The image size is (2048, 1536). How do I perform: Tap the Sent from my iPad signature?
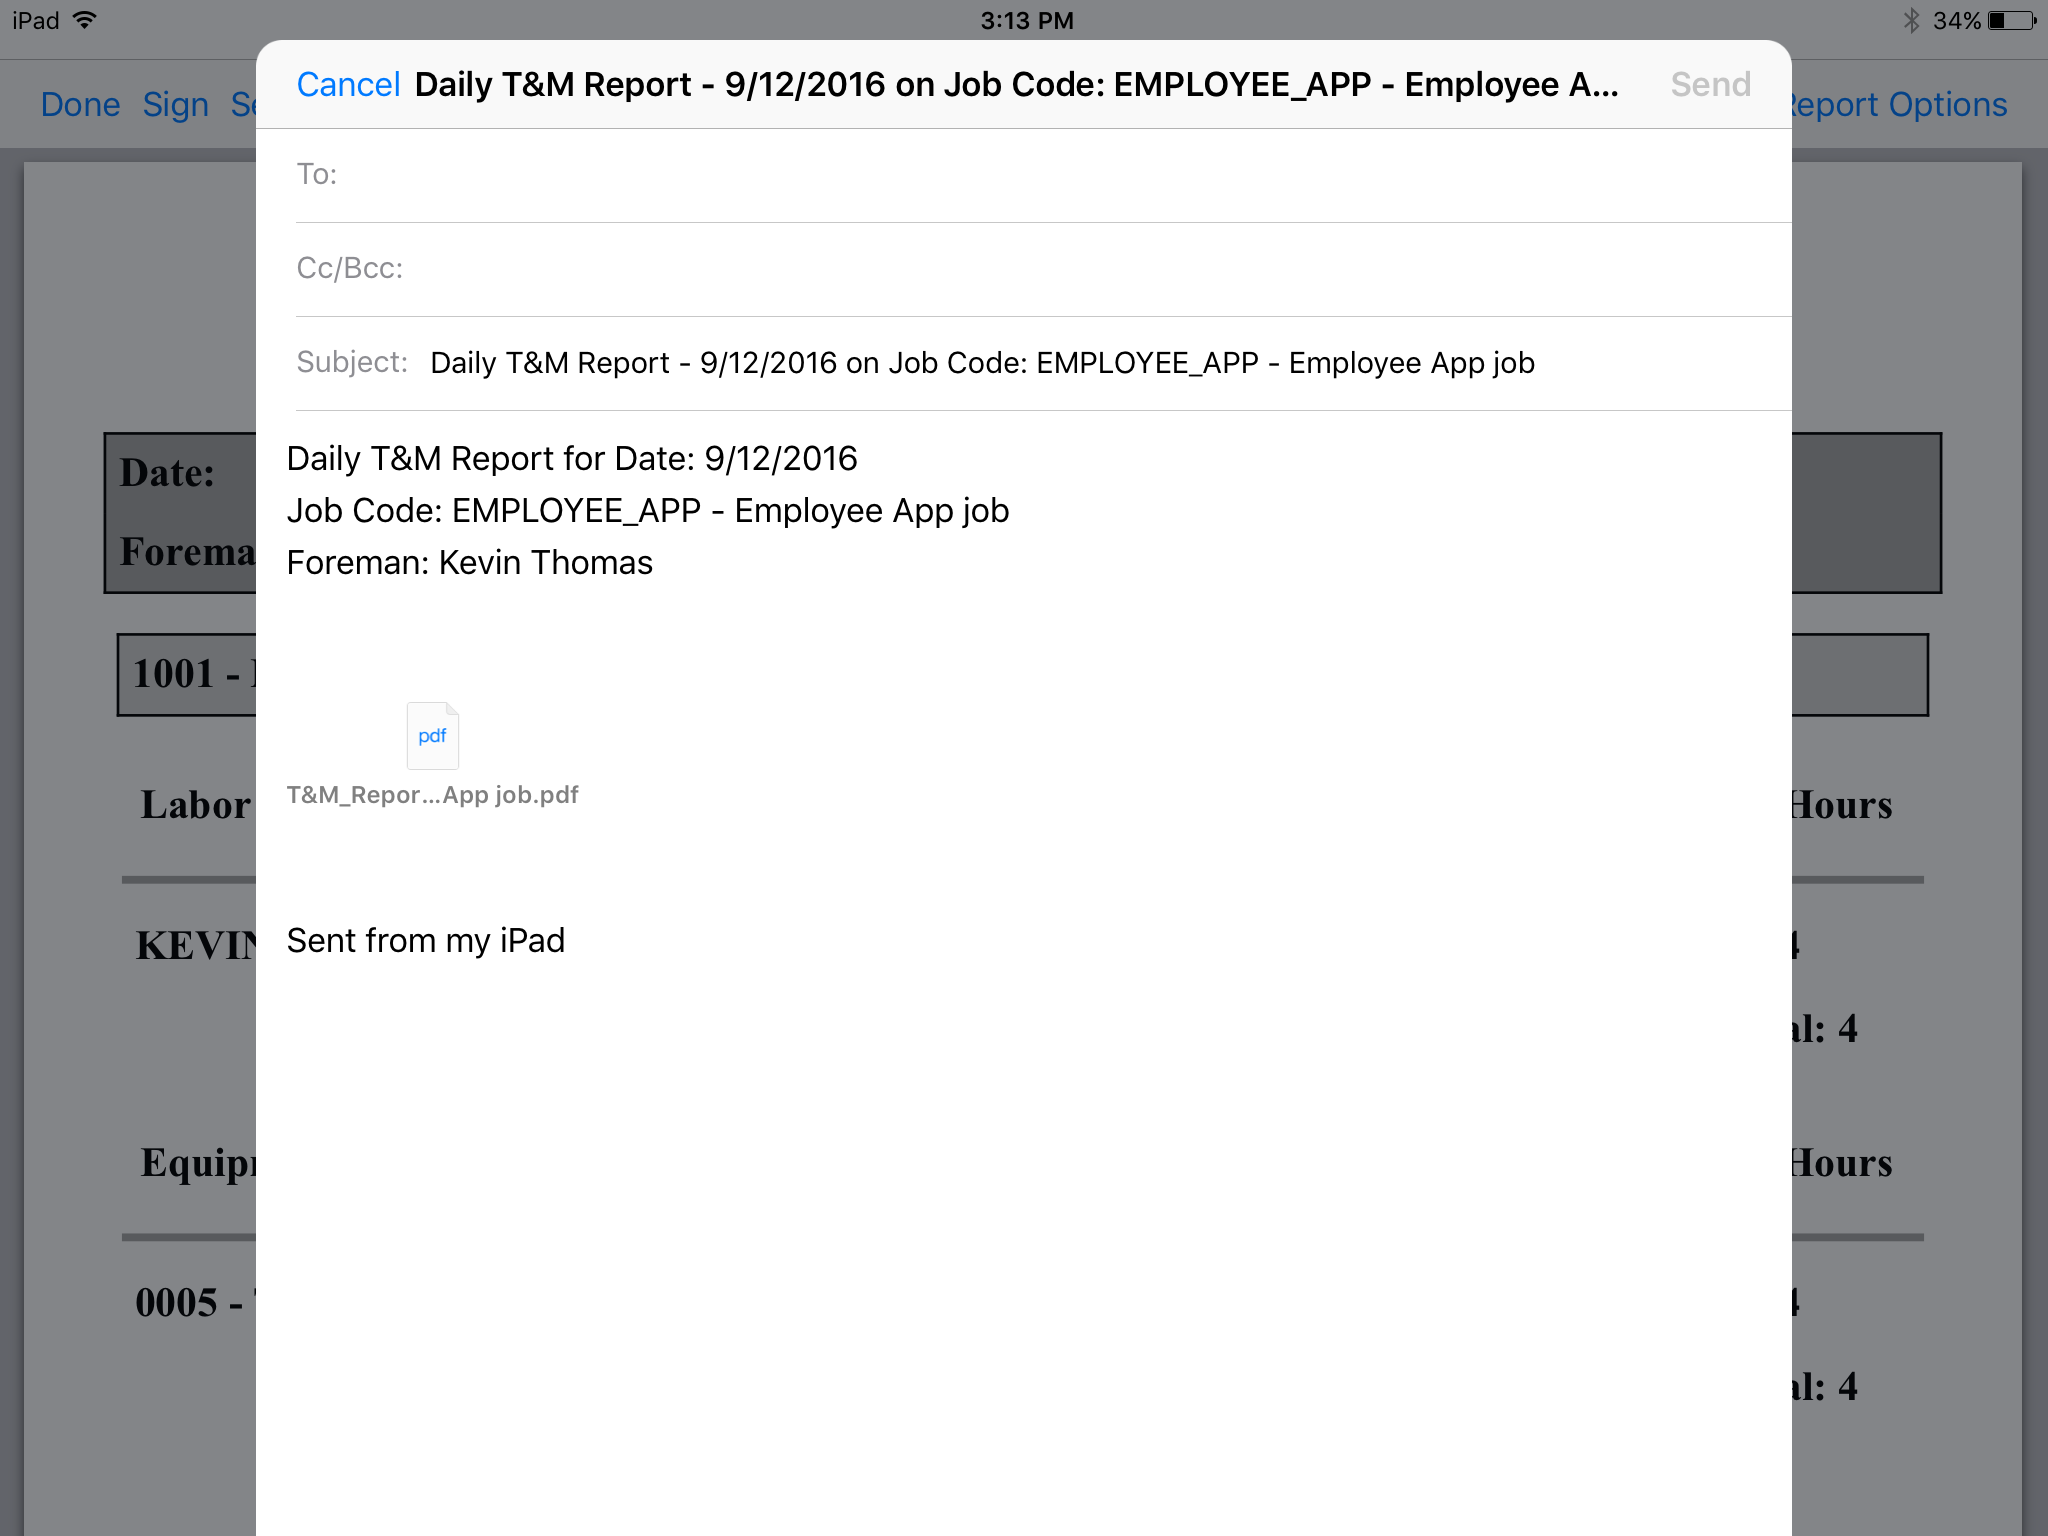point(425,939)
